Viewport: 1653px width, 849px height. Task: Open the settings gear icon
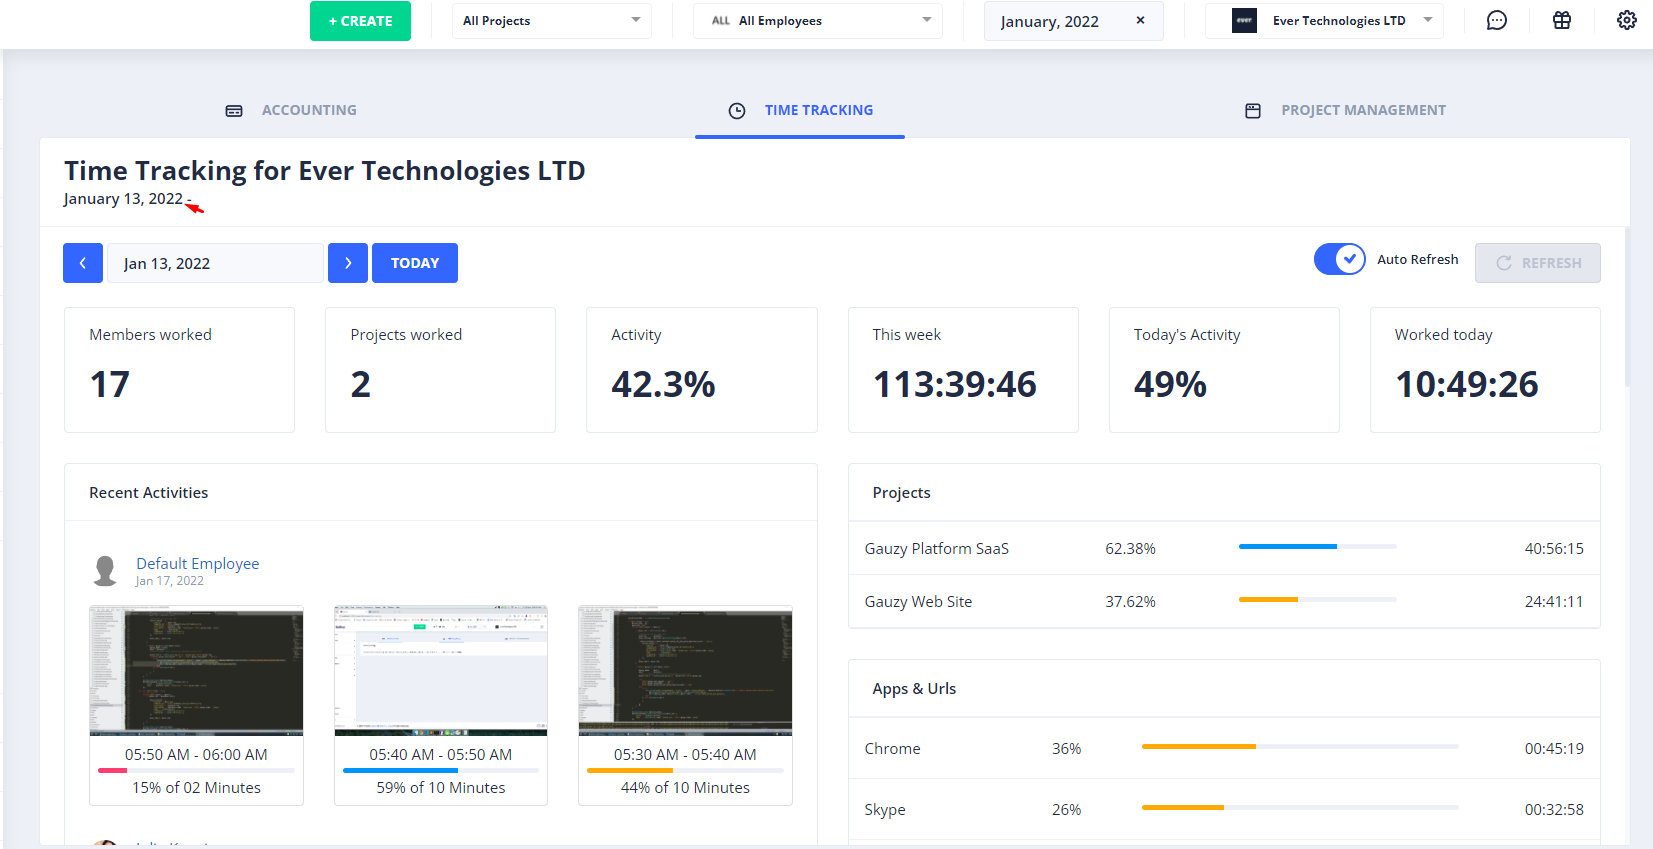click(x=1627, y=20)
